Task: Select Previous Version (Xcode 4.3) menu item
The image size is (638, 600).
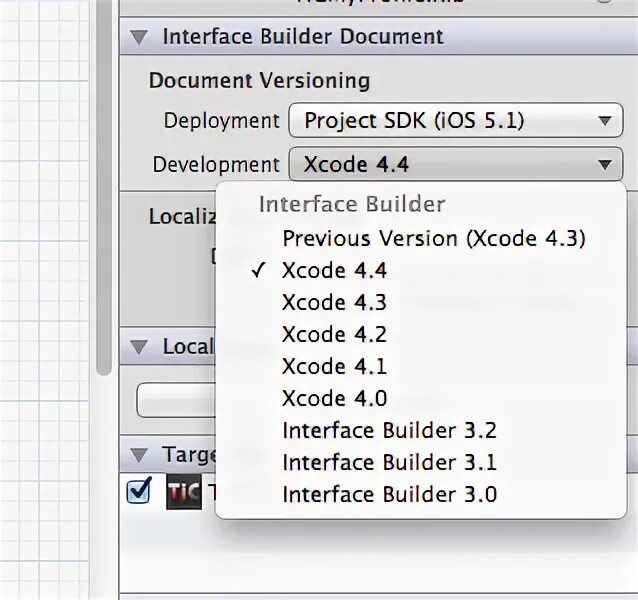Action: click(x=421, y=238)
